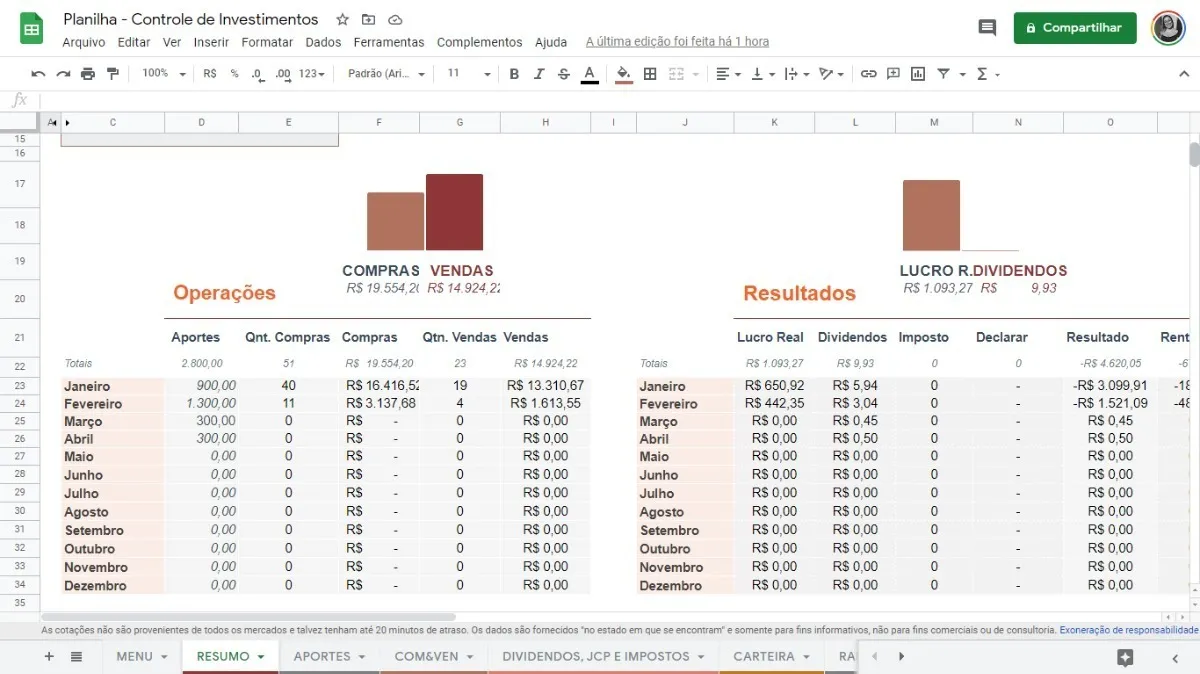The image size is (1200, 674).
Task: Apply strikethrough formatting
Action: point(564,74)
